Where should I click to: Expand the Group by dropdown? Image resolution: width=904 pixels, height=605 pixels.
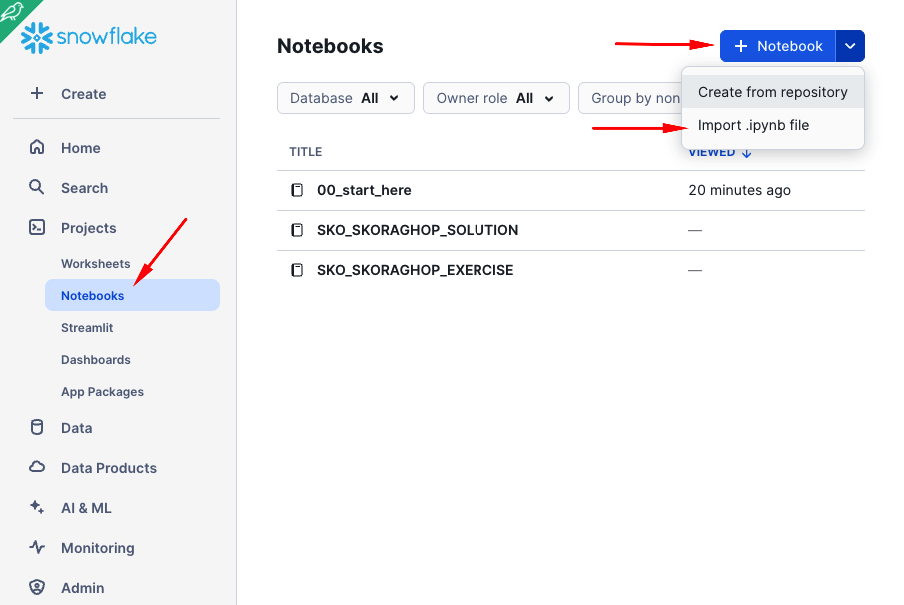point(632,98)
